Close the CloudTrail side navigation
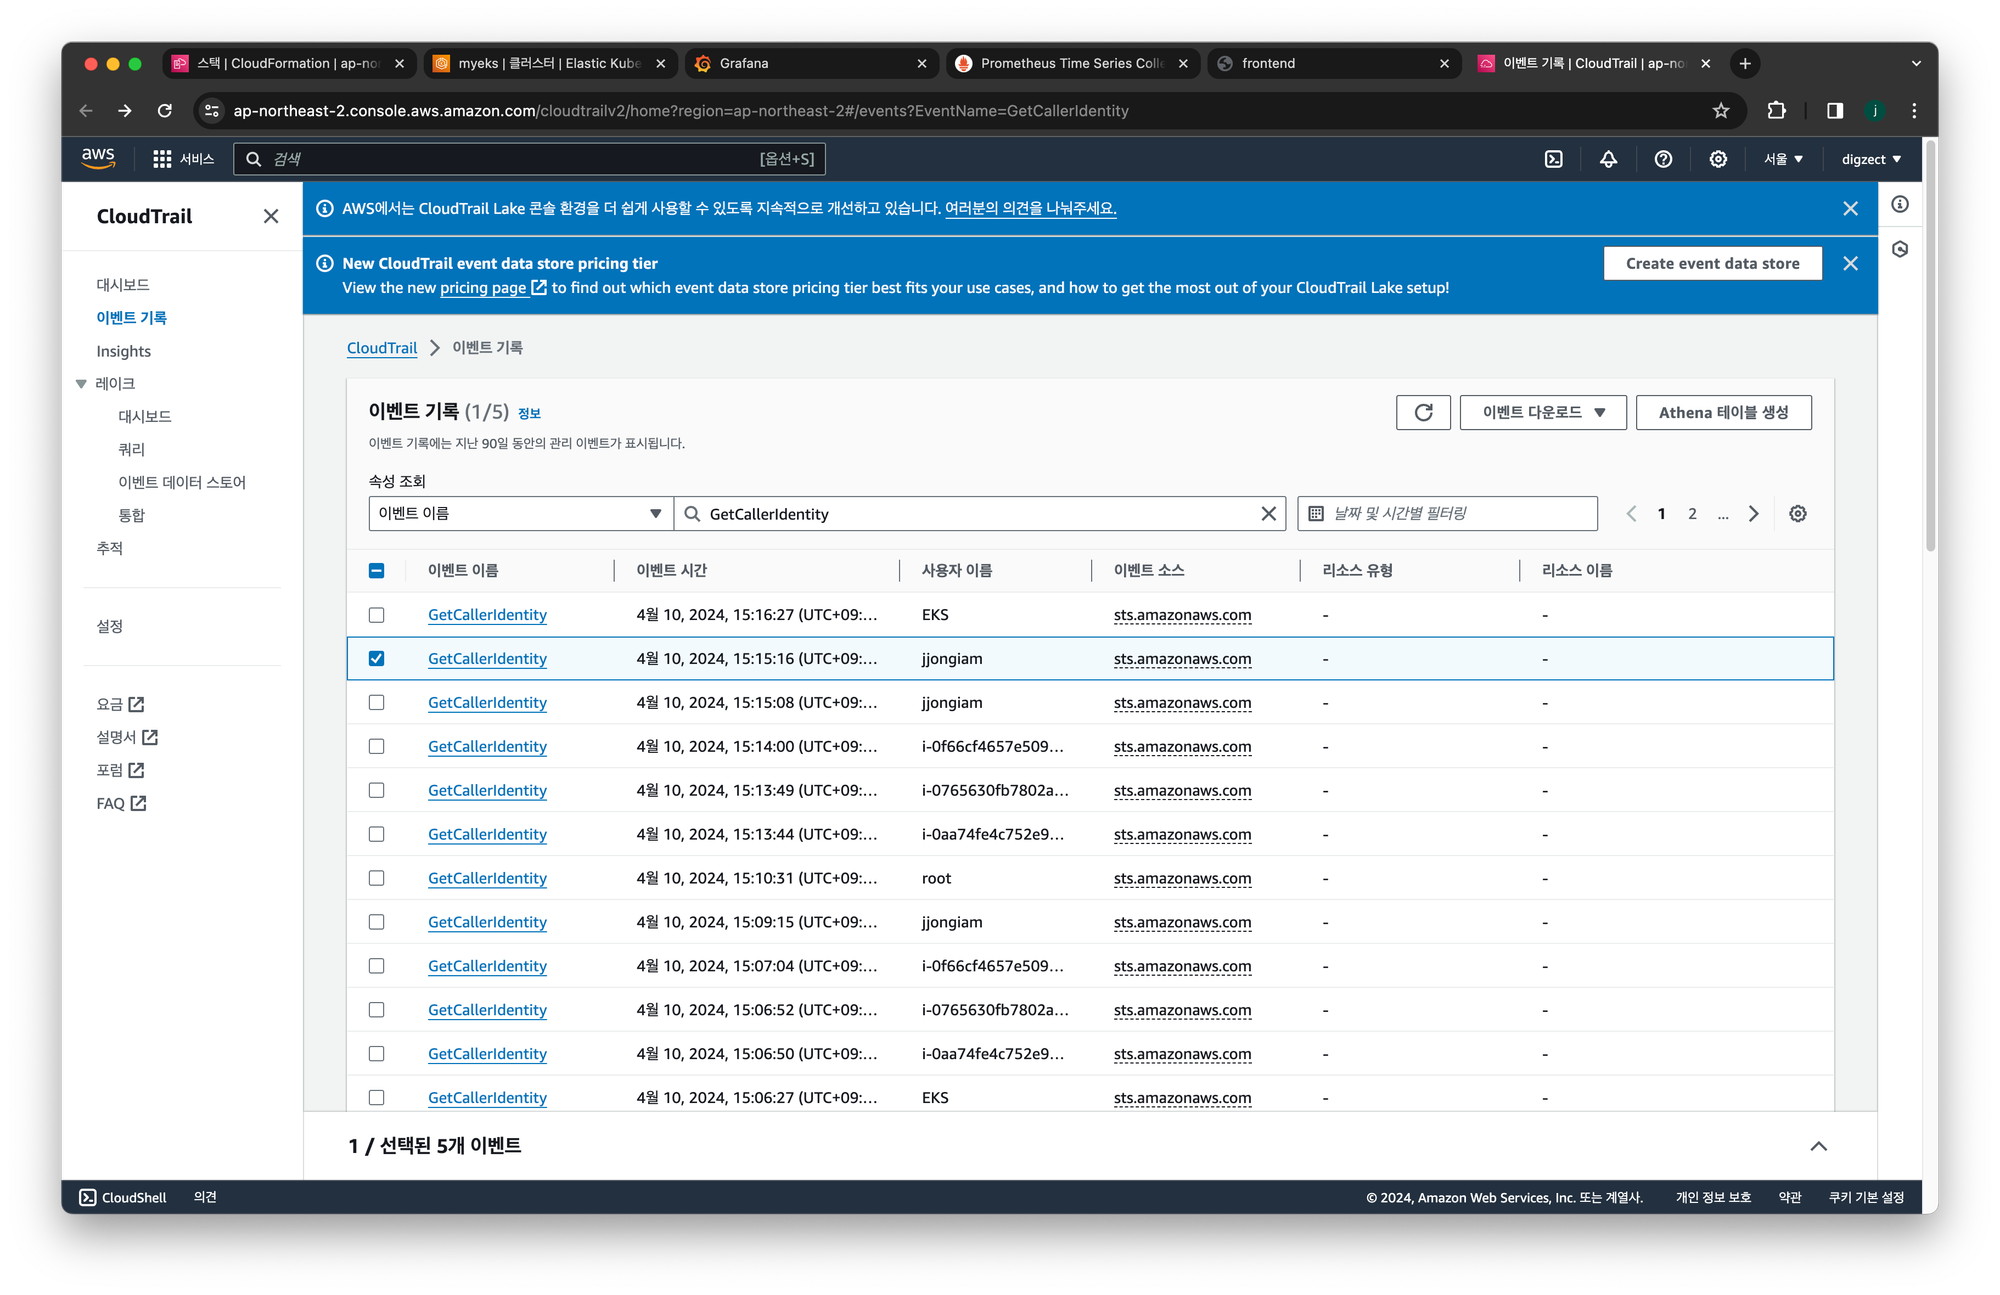The width and height of the screenshot is (2000, 1295). tap(271, 216)
